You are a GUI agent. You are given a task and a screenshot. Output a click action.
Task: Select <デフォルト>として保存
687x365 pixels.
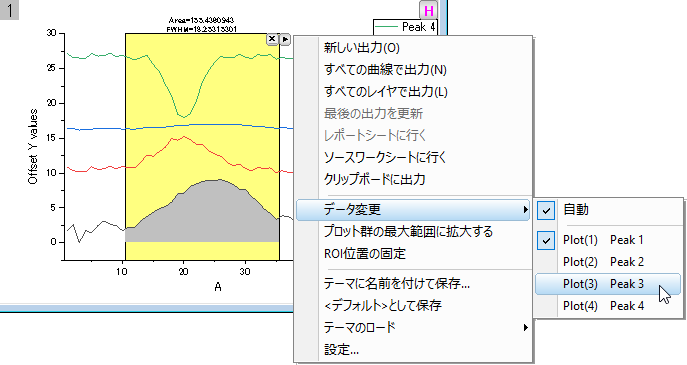(414, 305)
